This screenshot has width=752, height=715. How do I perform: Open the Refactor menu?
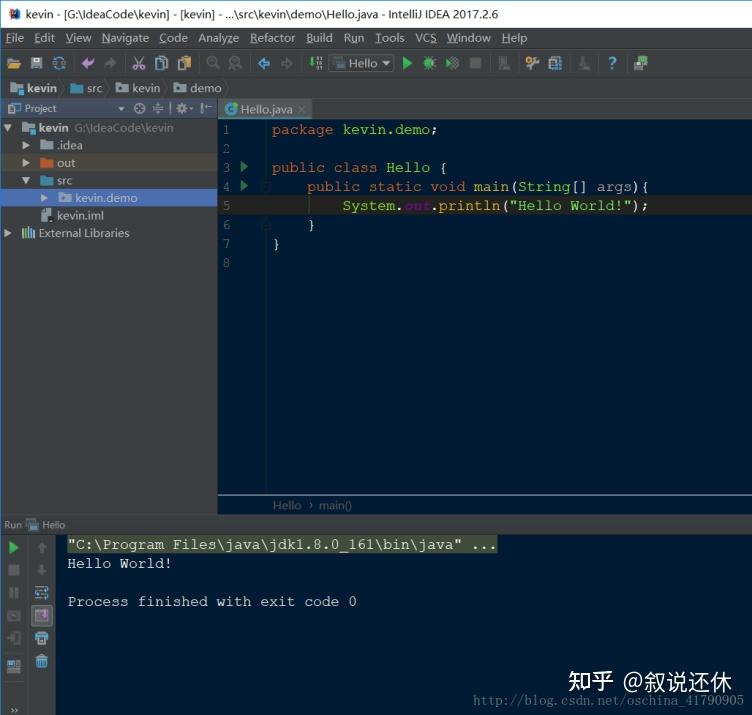click(x=272, y=38)
